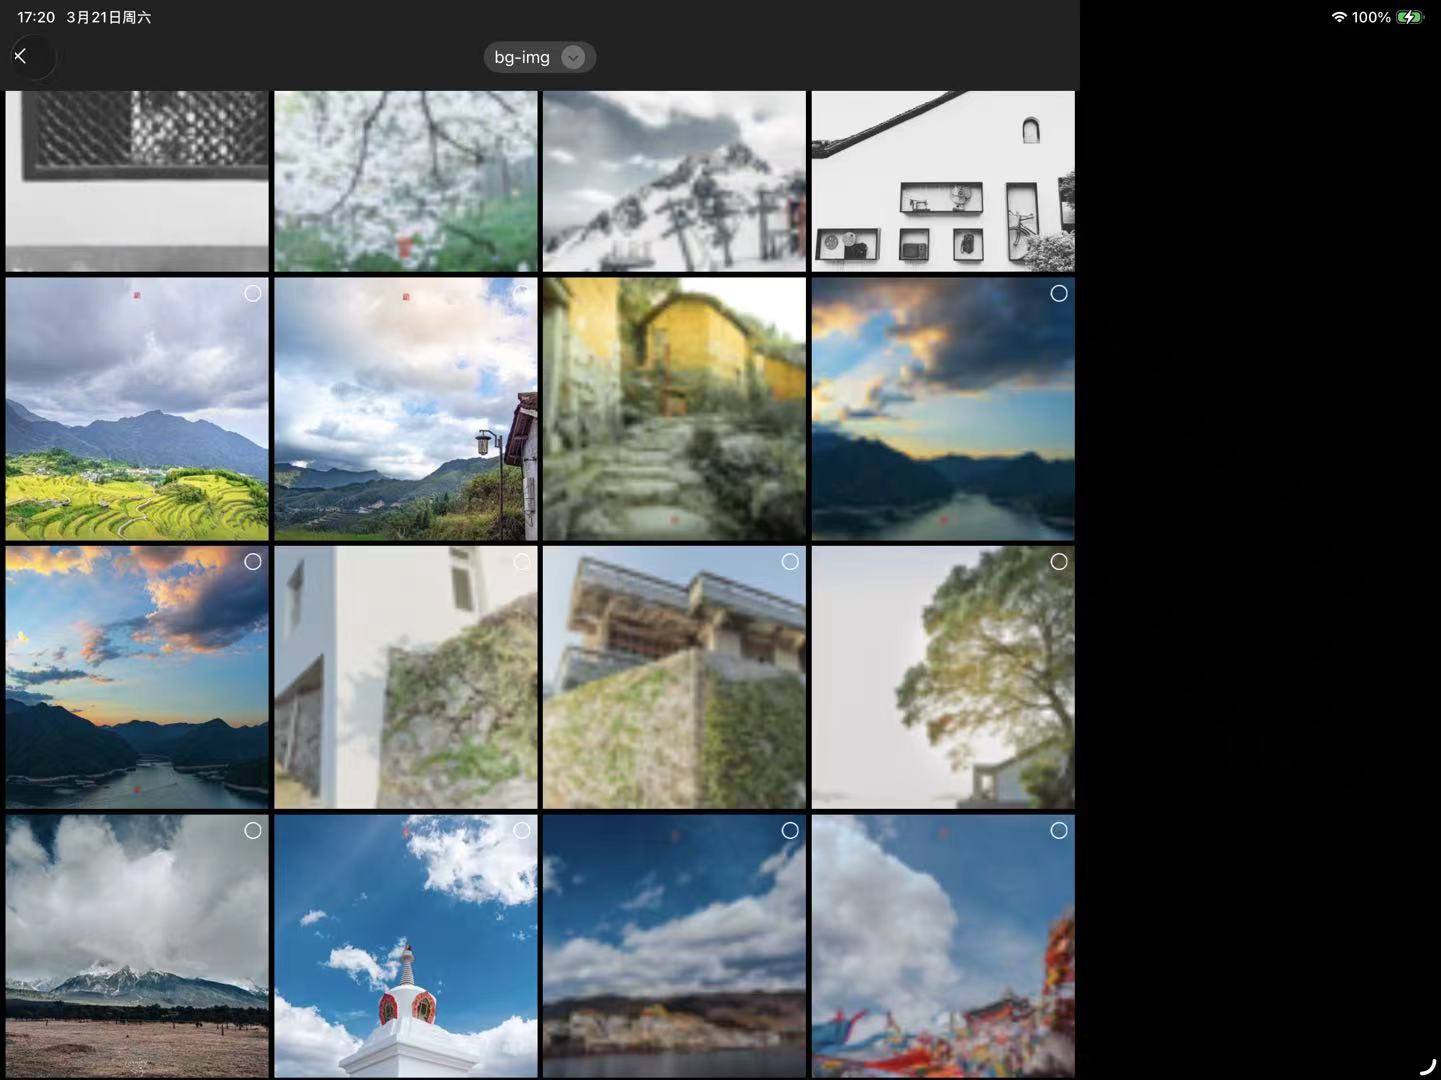
Task: Click the battery charging icon
Action: 1410,17
